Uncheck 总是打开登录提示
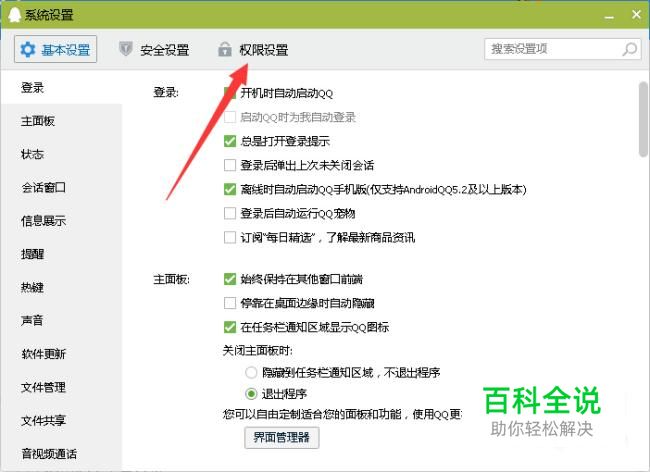Viewport: 650px width, 472px height. tap(230, 141)
